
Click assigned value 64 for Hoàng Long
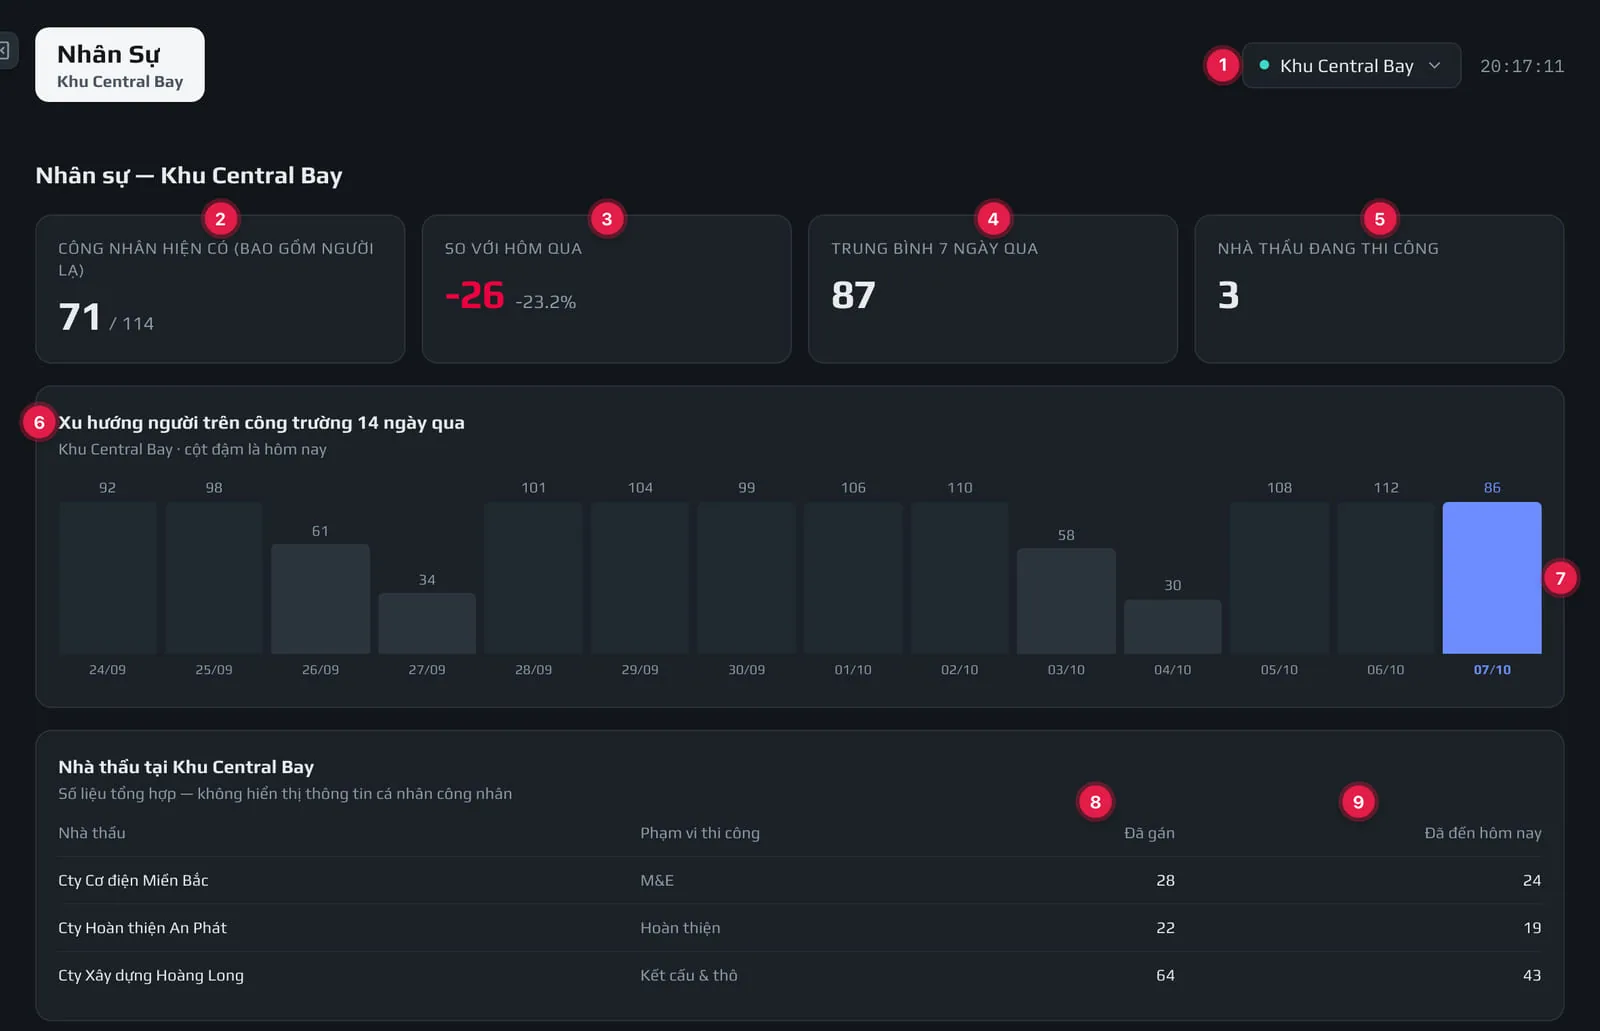(x=1165, y=975)
